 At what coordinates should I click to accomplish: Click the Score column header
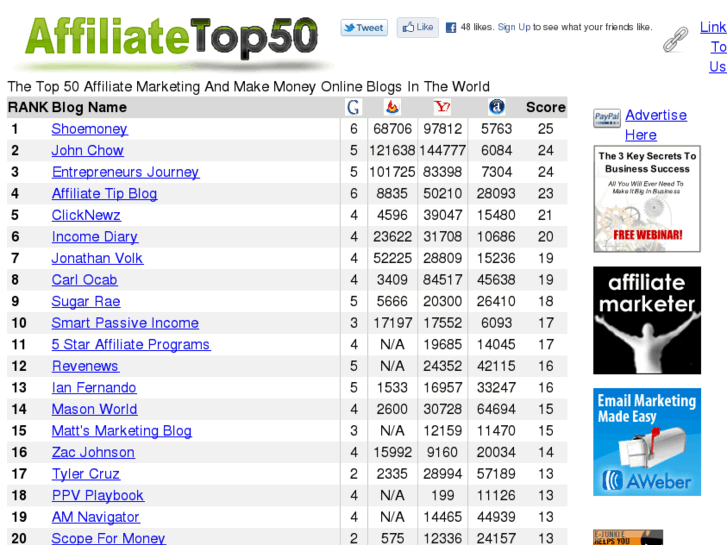tap(546, 107)
